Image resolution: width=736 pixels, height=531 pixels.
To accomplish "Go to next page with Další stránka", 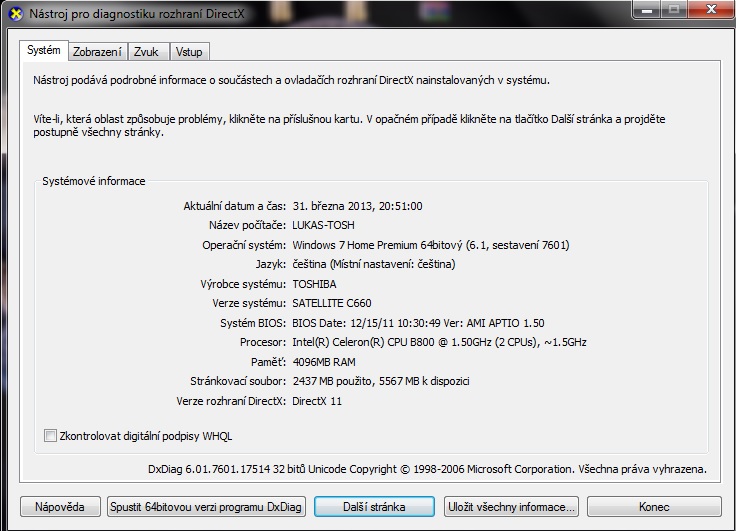I will click(374, 506).
